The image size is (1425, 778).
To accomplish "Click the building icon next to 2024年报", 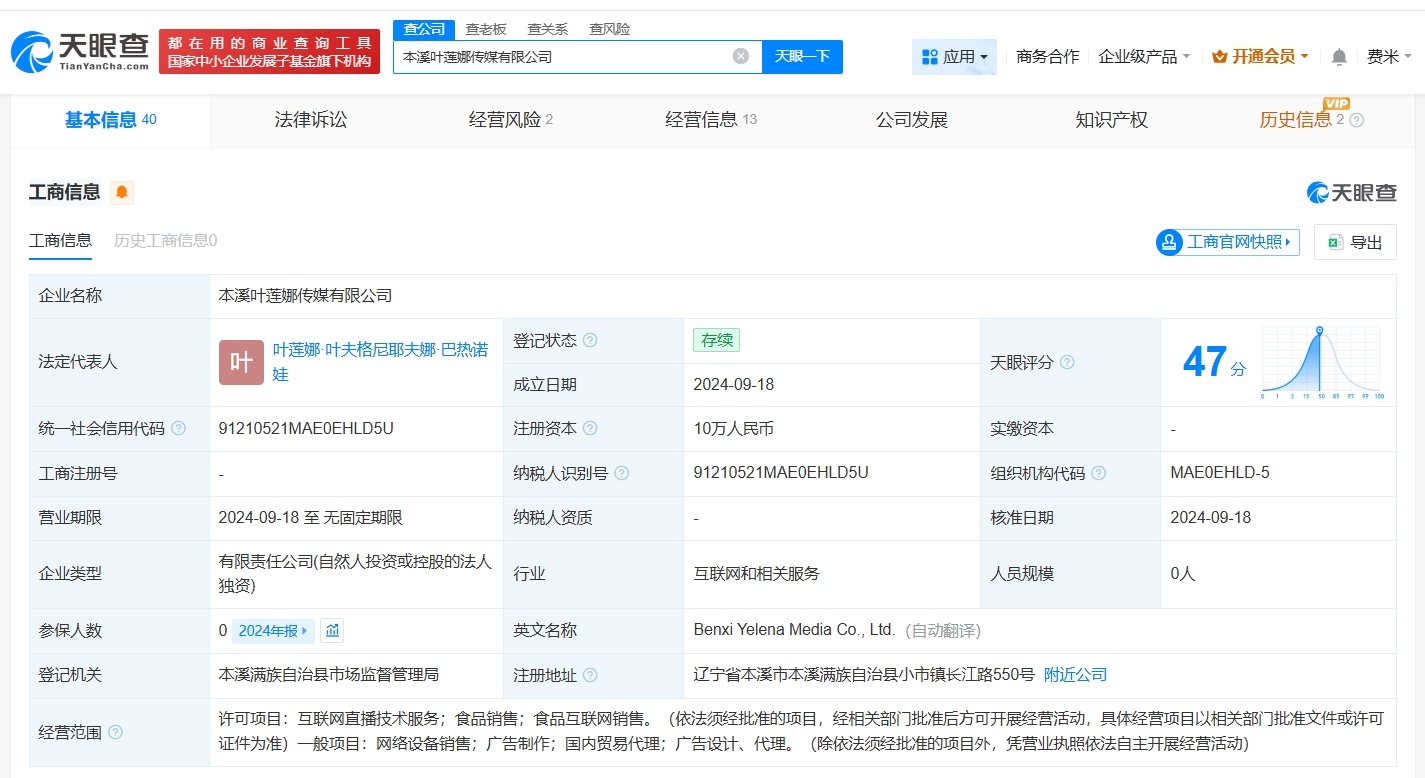I will click(332, 630).
